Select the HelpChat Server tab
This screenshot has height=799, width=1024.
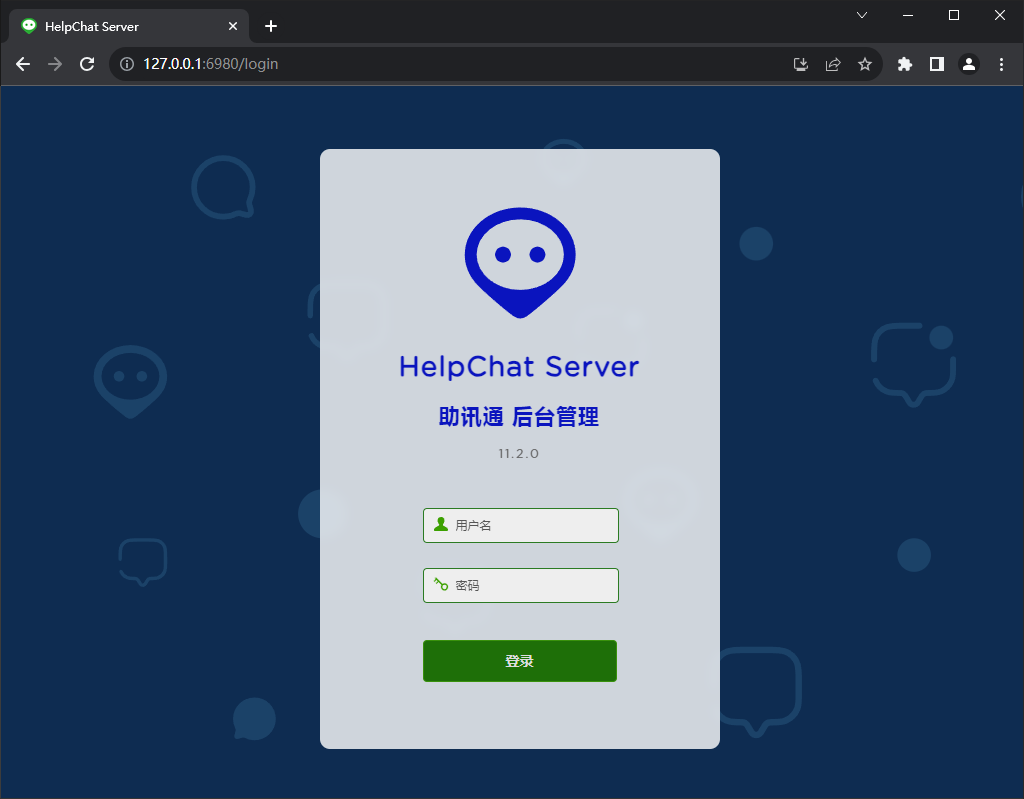coord(129,26)
